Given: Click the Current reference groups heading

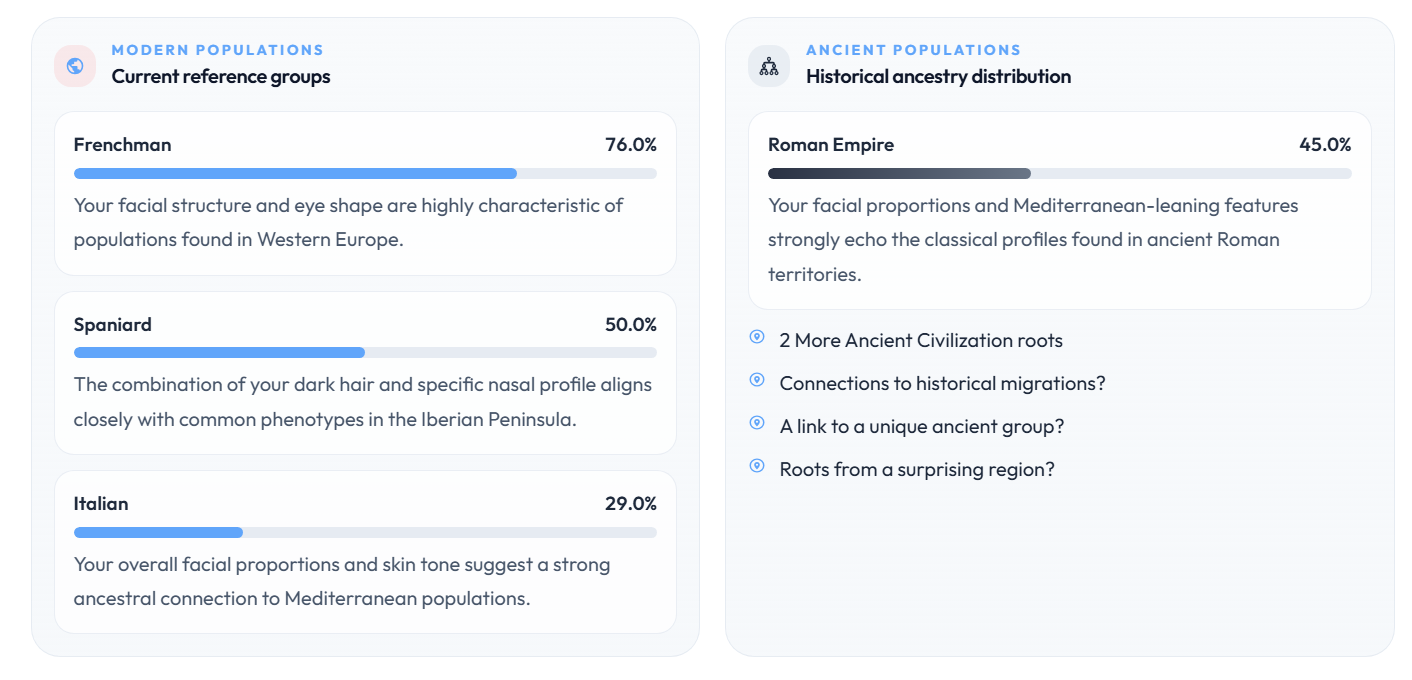Looking at the screenshot, I should pyautogui.click(x=221, y=77).
